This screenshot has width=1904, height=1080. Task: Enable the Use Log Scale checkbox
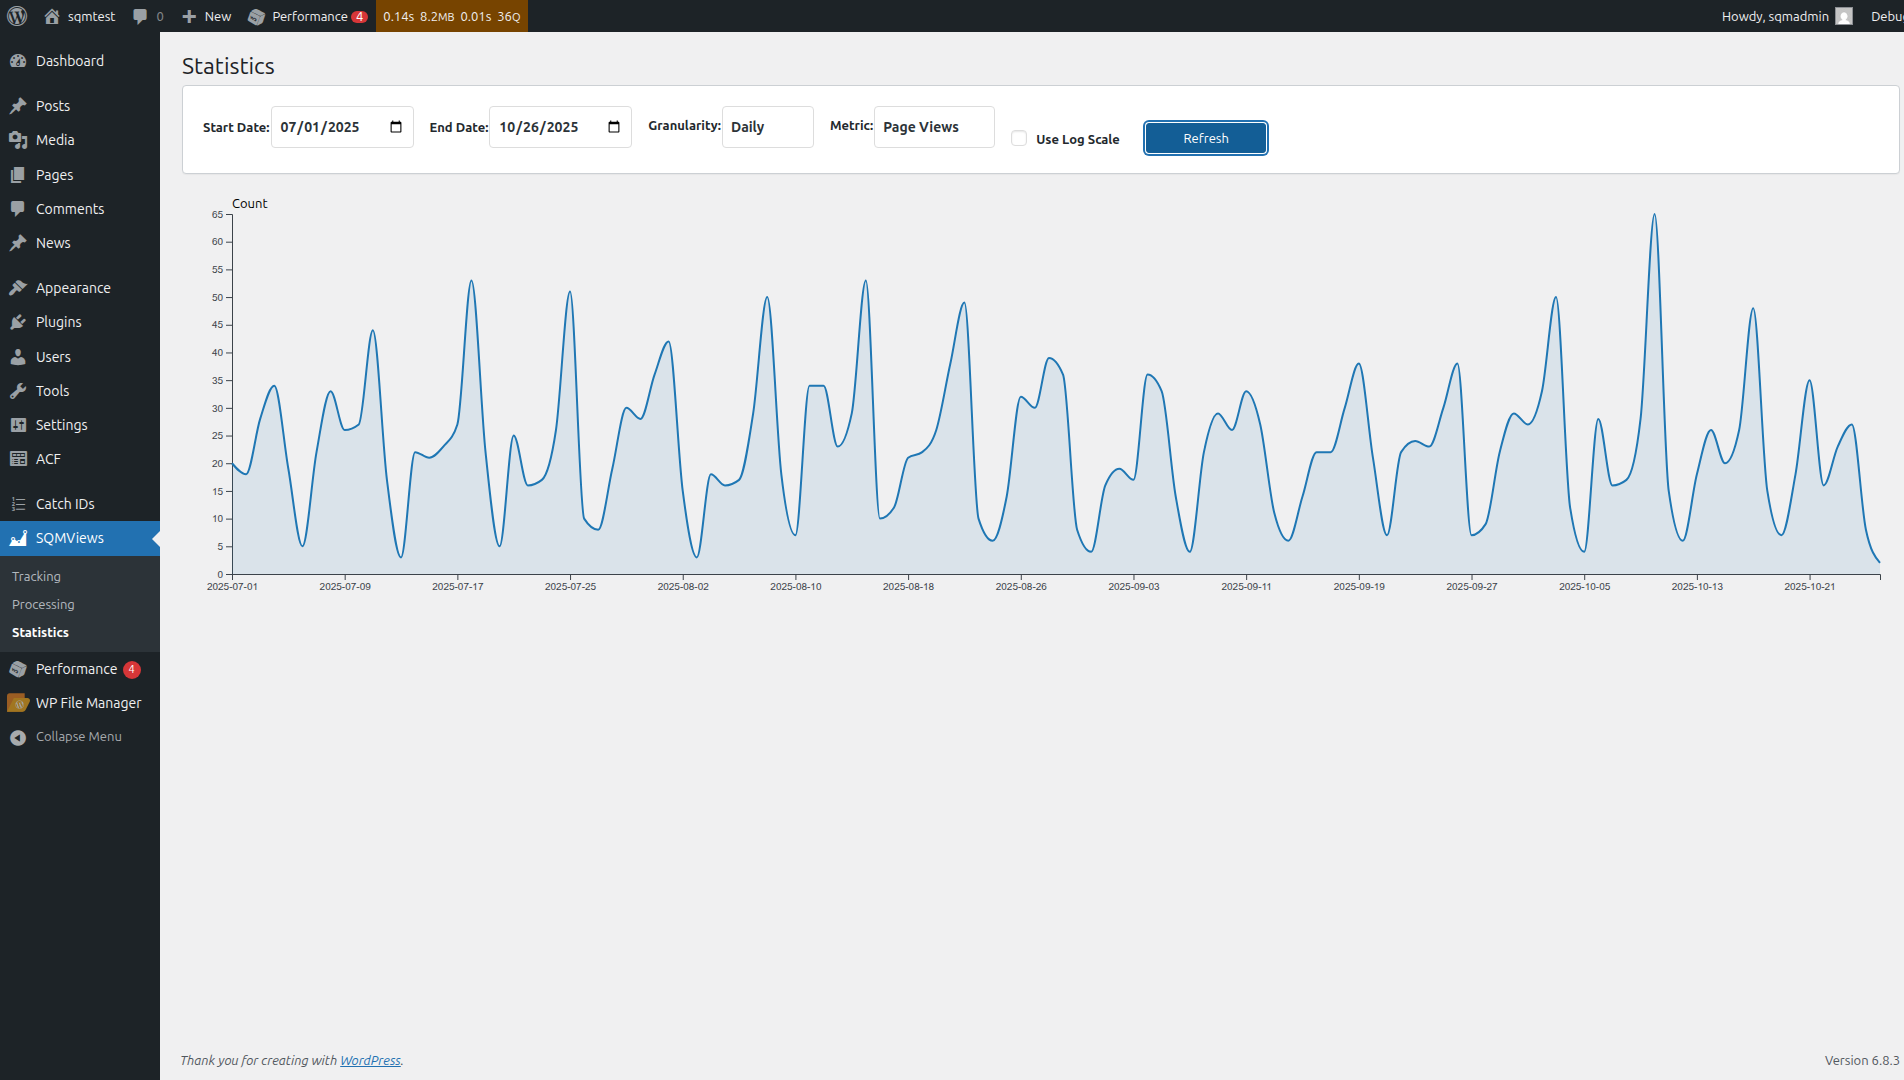pos(1018,138)
